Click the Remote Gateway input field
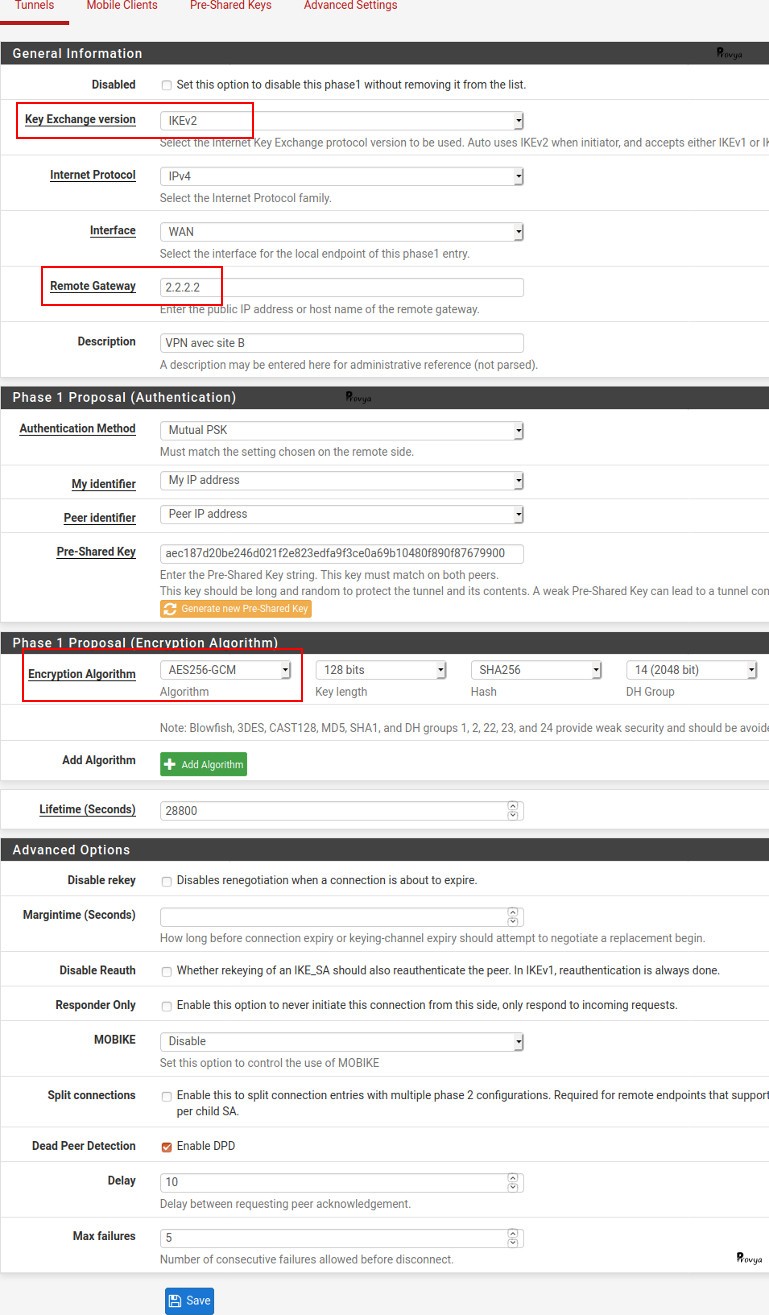Image resolution: width=769 pixels, height=1315 pixels. pos(342,287)
